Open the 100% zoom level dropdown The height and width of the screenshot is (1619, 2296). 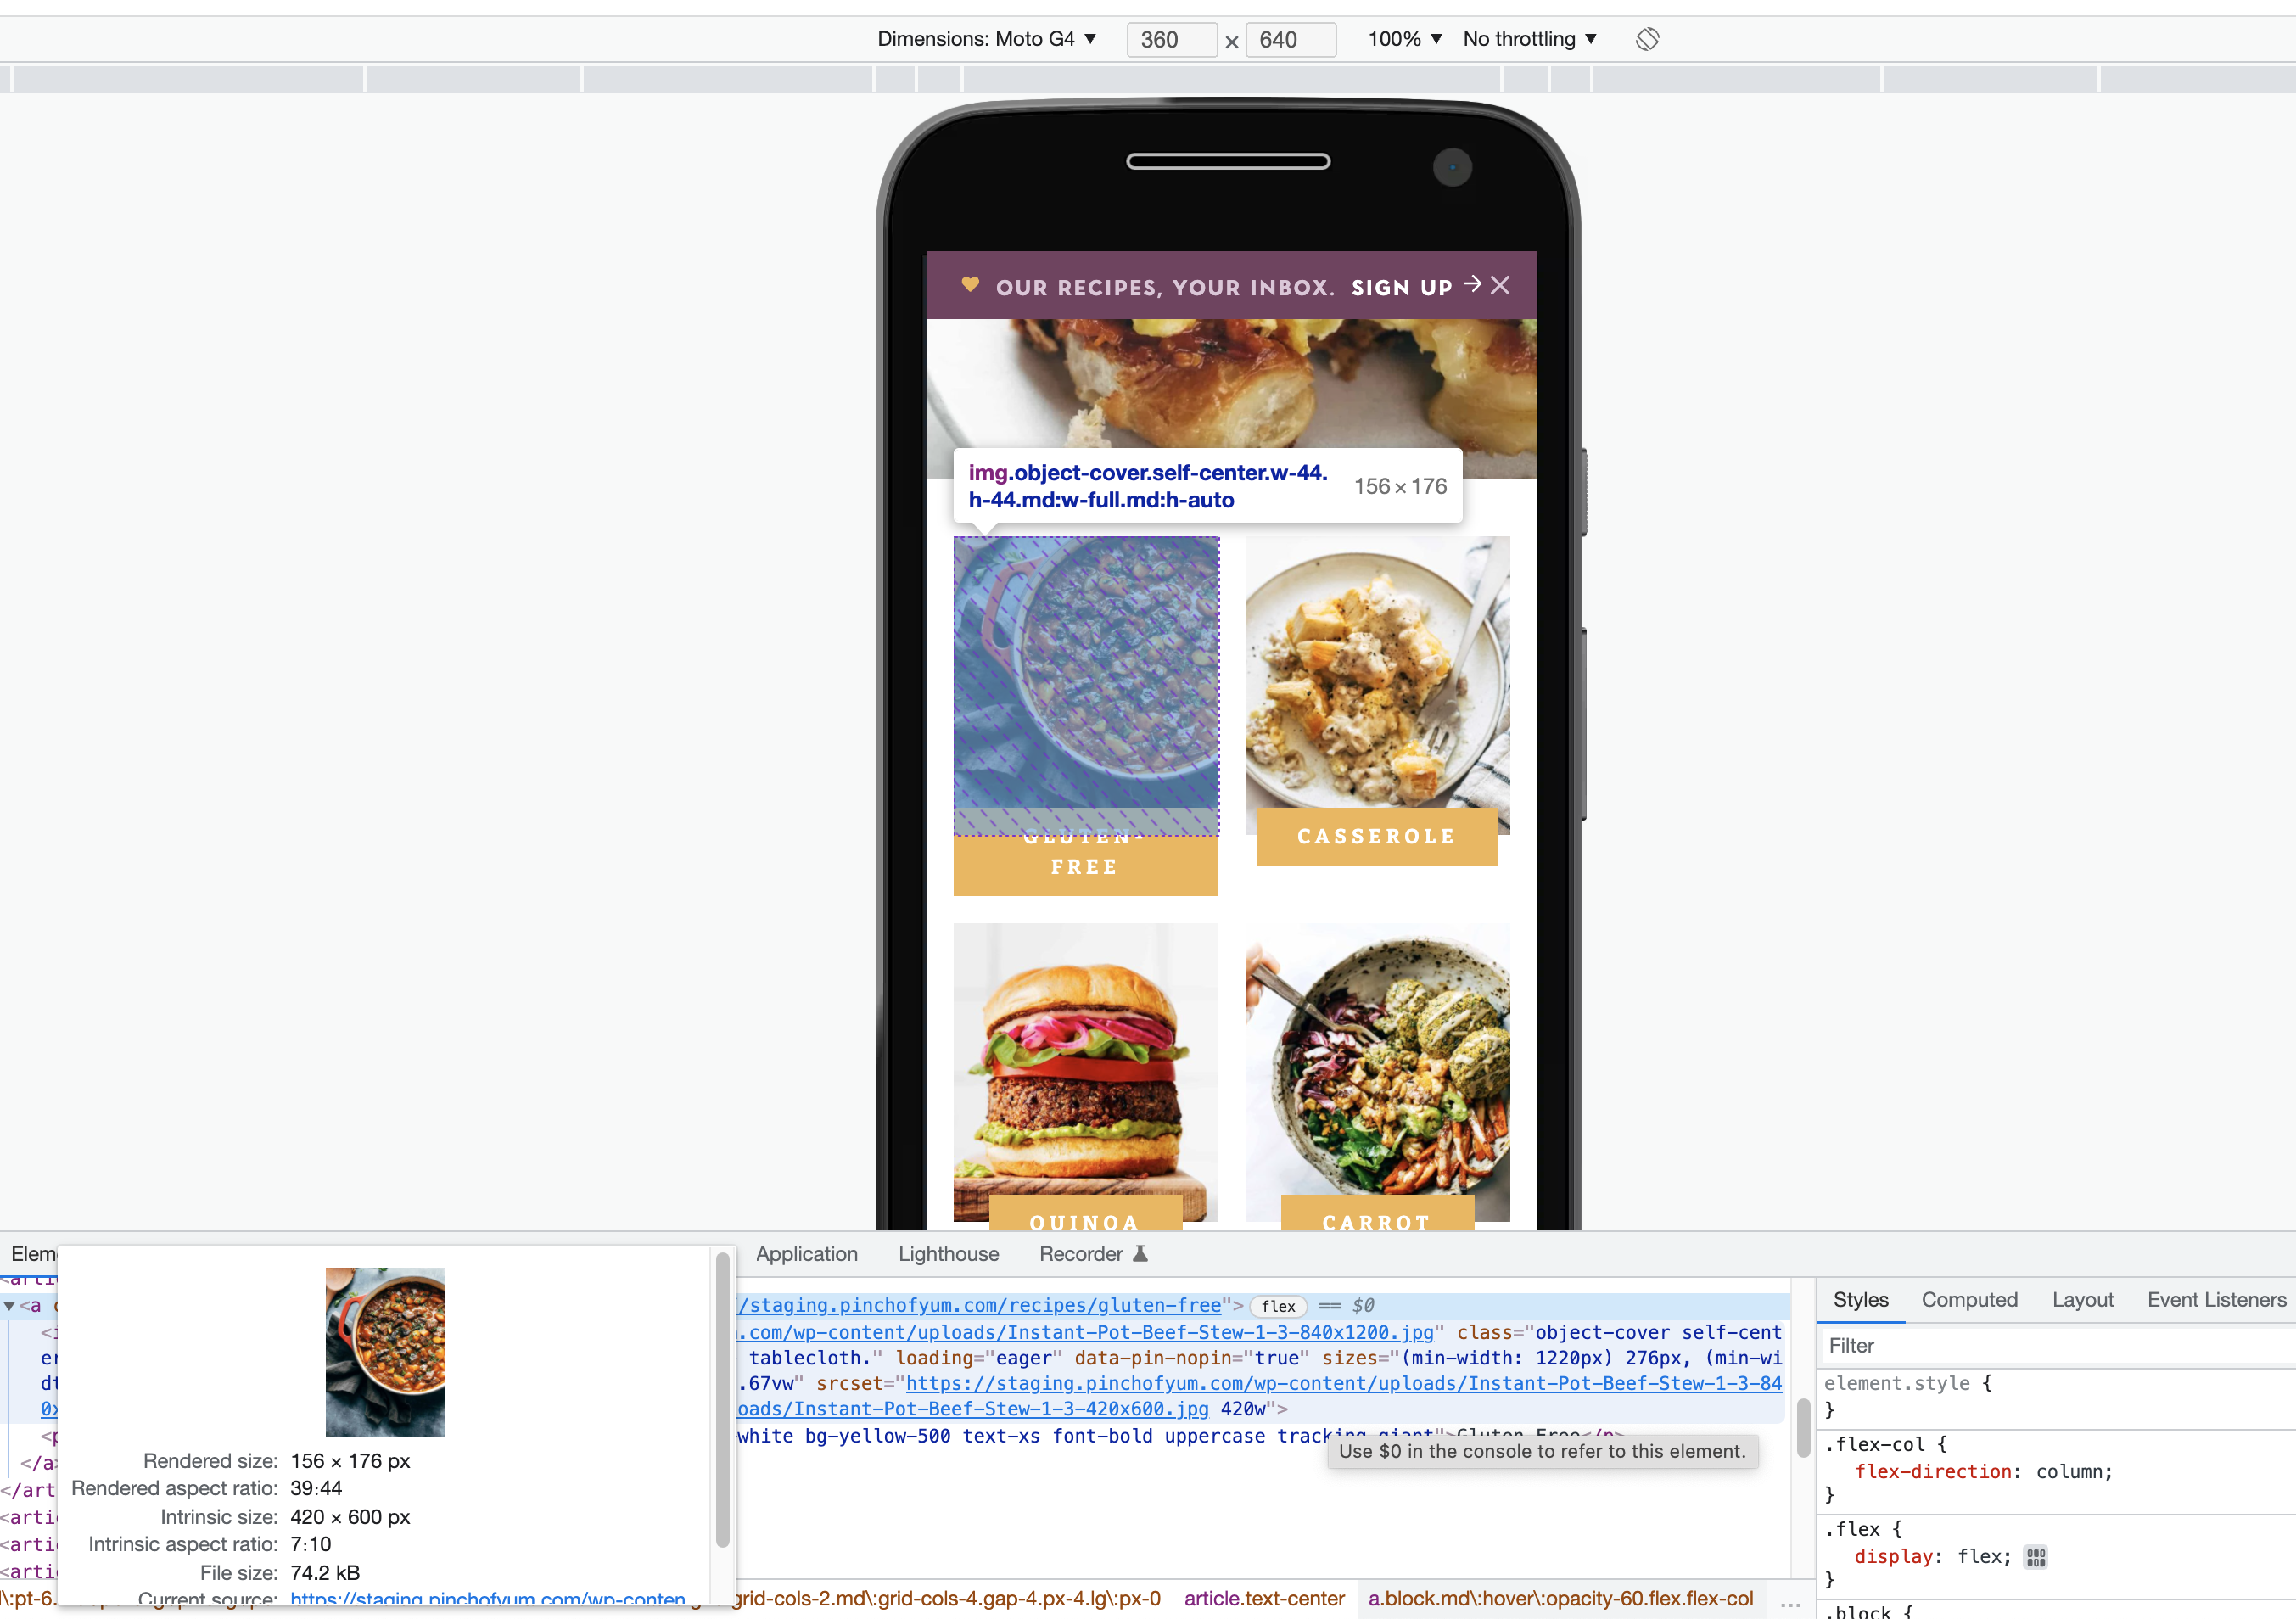tap(1404, 39)
